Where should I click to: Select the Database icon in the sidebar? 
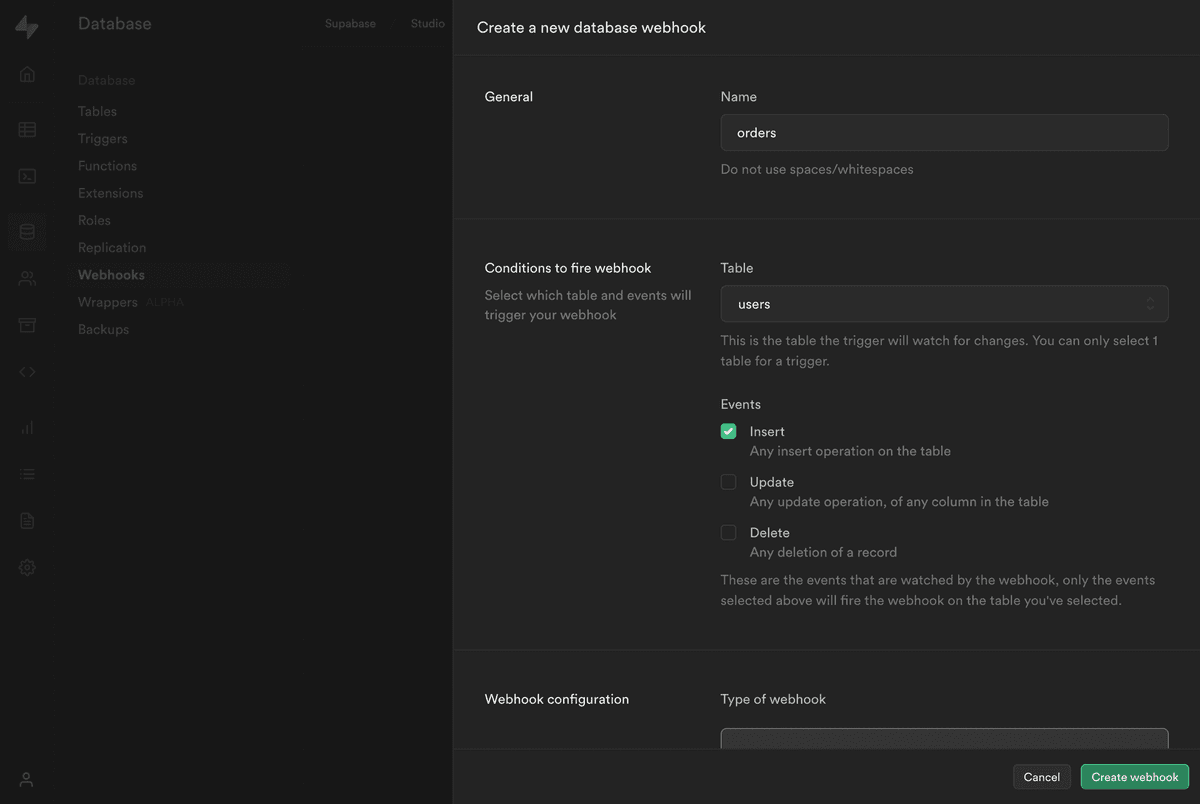26,231
